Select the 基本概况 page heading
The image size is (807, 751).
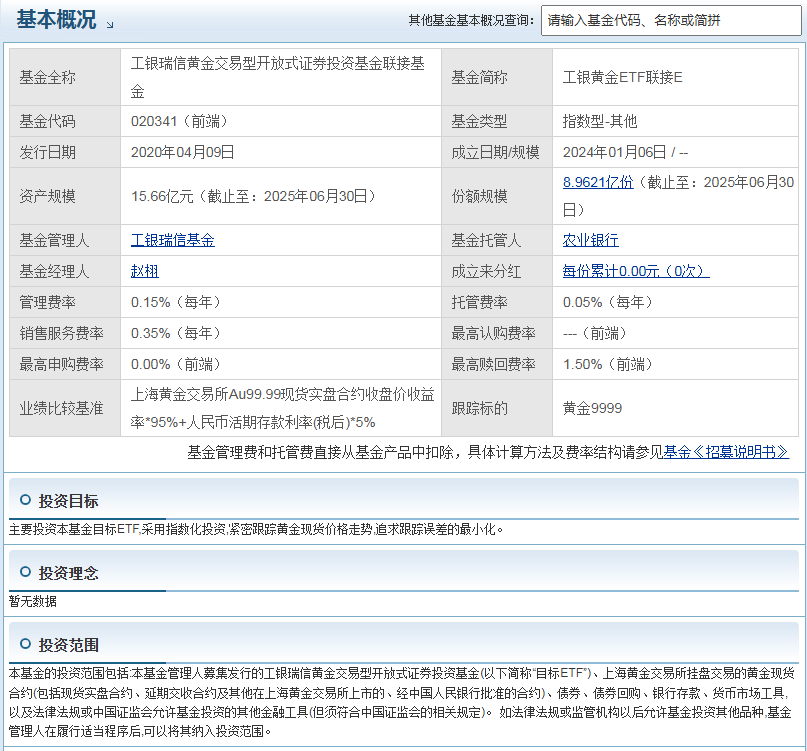pyautogui.click(x=56, y=20)
